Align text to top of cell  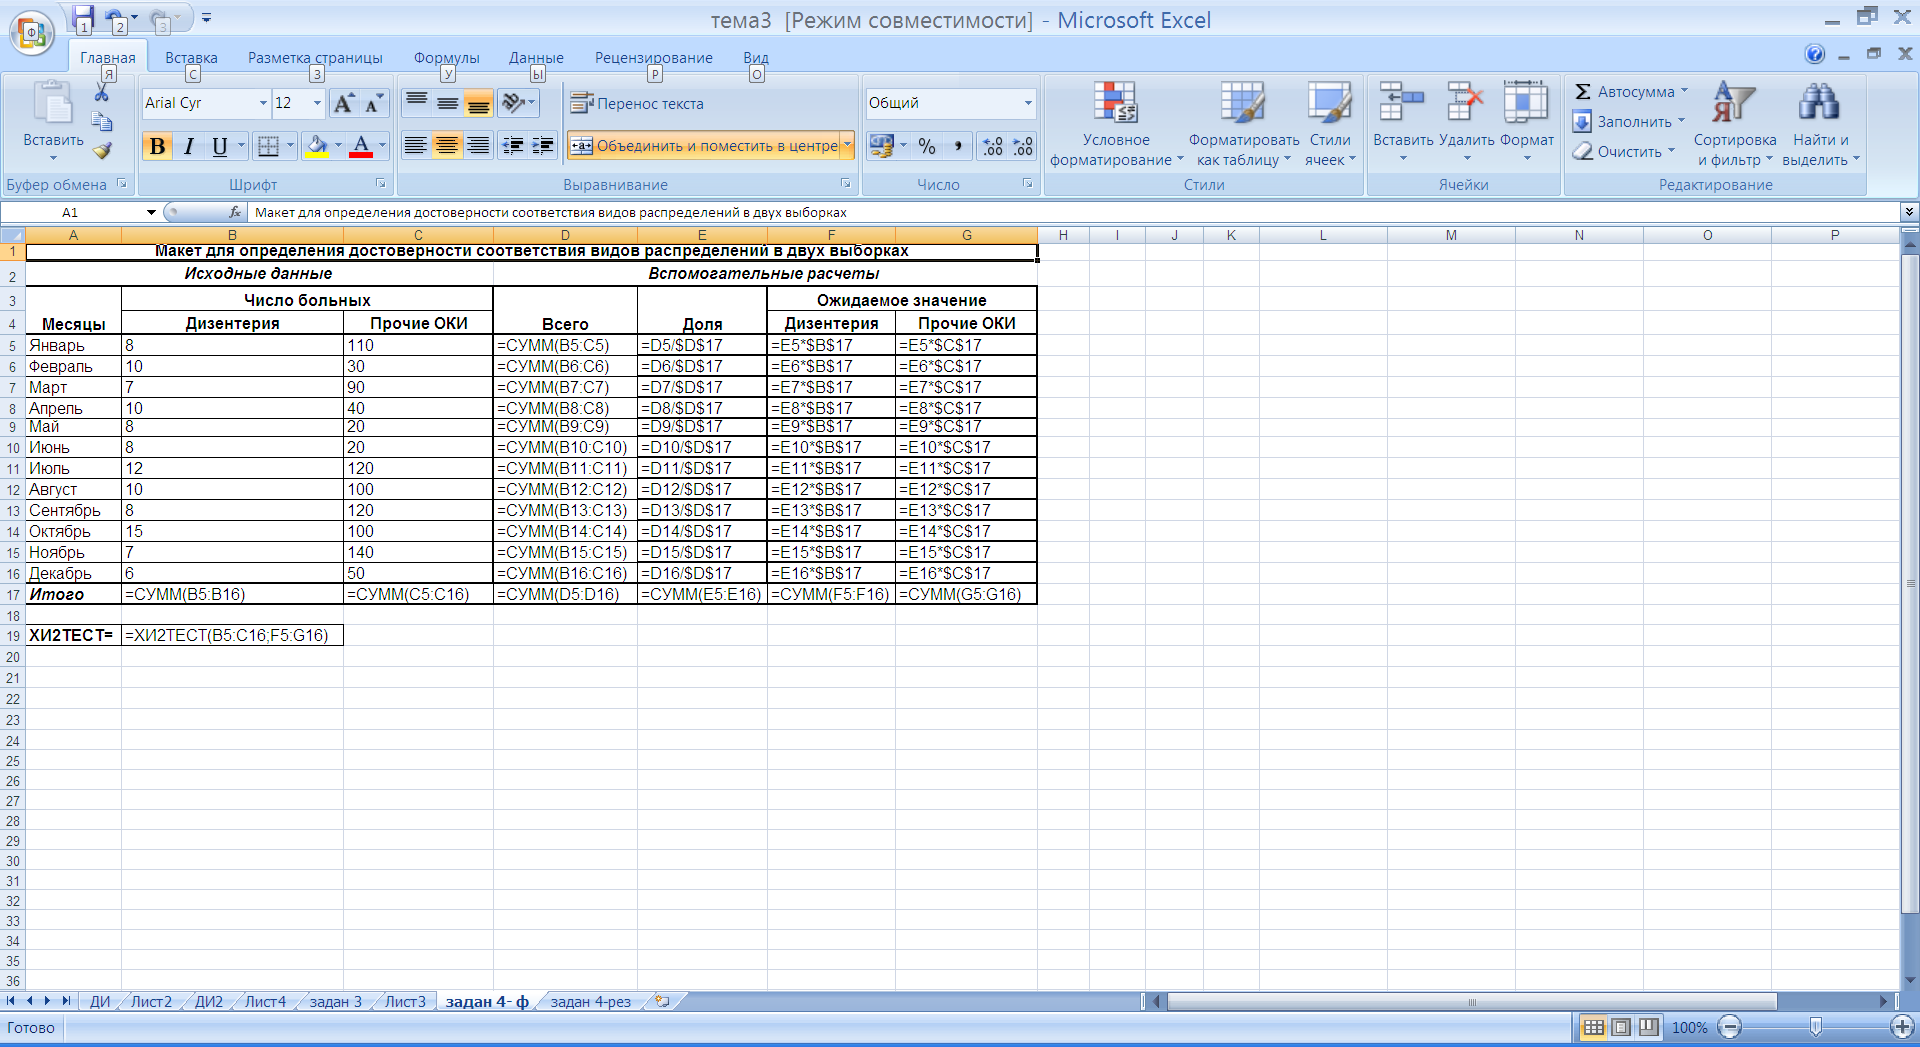tap(417, 102)
